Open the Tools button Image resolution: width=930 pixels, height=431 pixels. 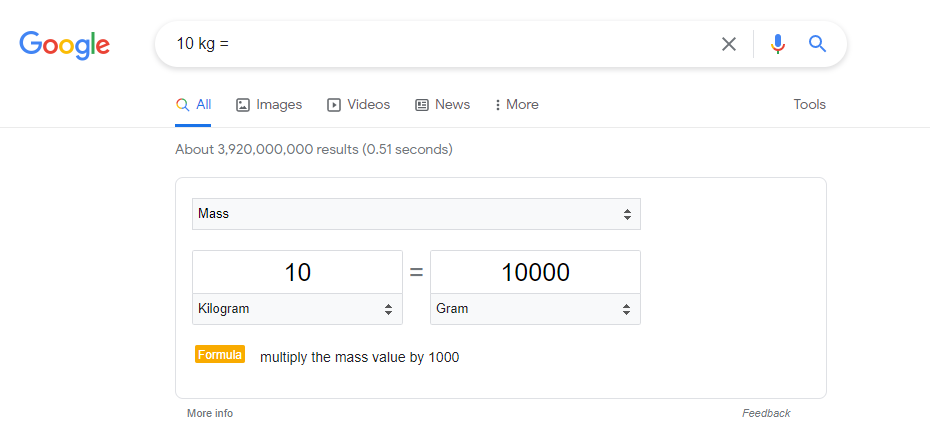click(x=809, y=104)
